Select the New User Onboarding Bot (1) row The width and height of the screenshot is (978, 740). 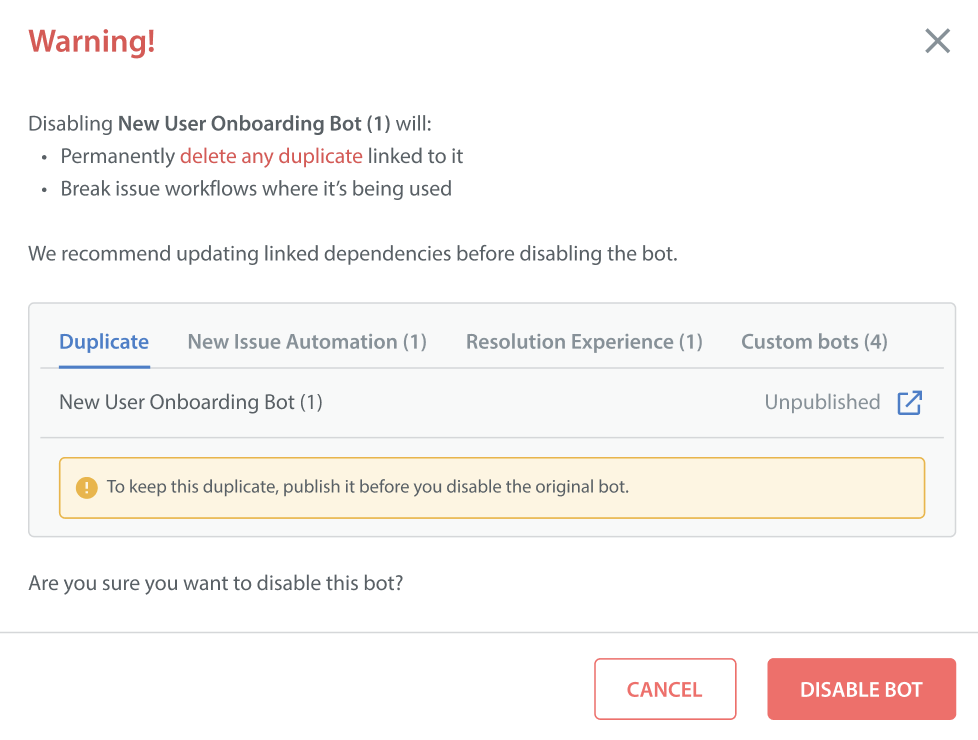click(x=191, y=402)
